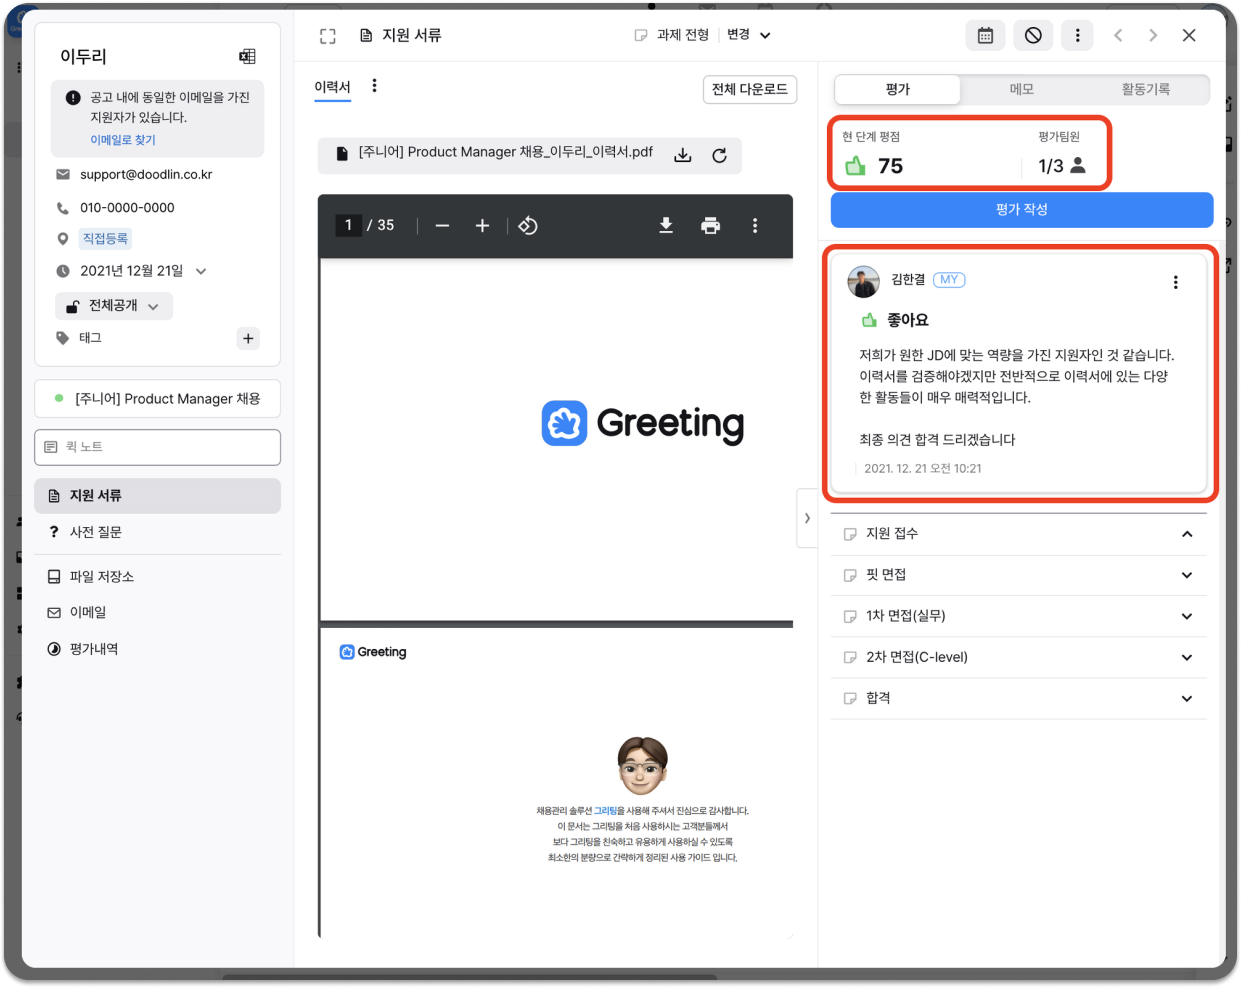Viewport: 1241px width, 988px height.
Task: Close the applicant detail panel
Action: pos(1189,35)
